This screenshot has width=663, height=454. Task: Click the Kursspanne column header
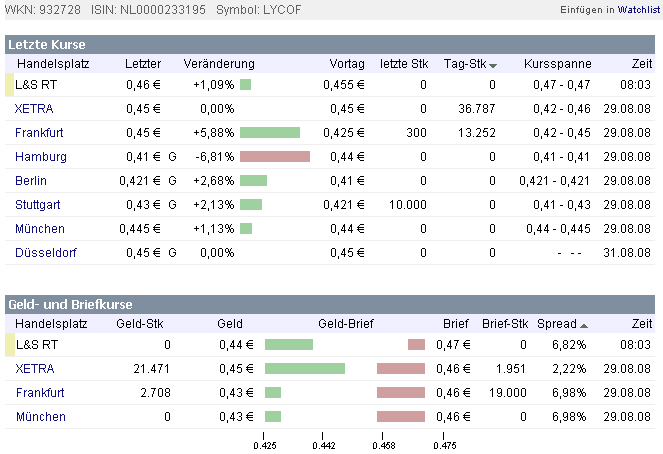557,64
